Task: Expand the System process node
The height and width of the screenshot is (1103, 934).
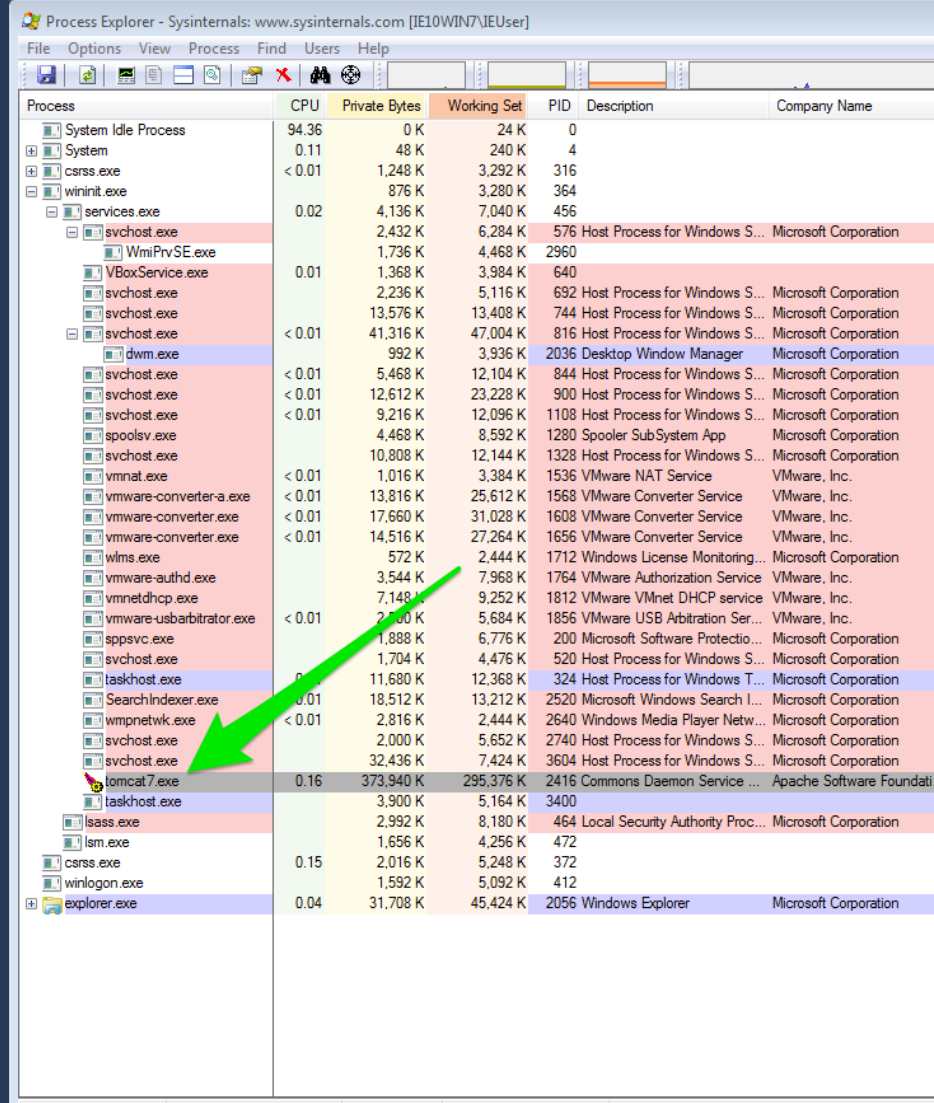Action: tap(31, 151)
